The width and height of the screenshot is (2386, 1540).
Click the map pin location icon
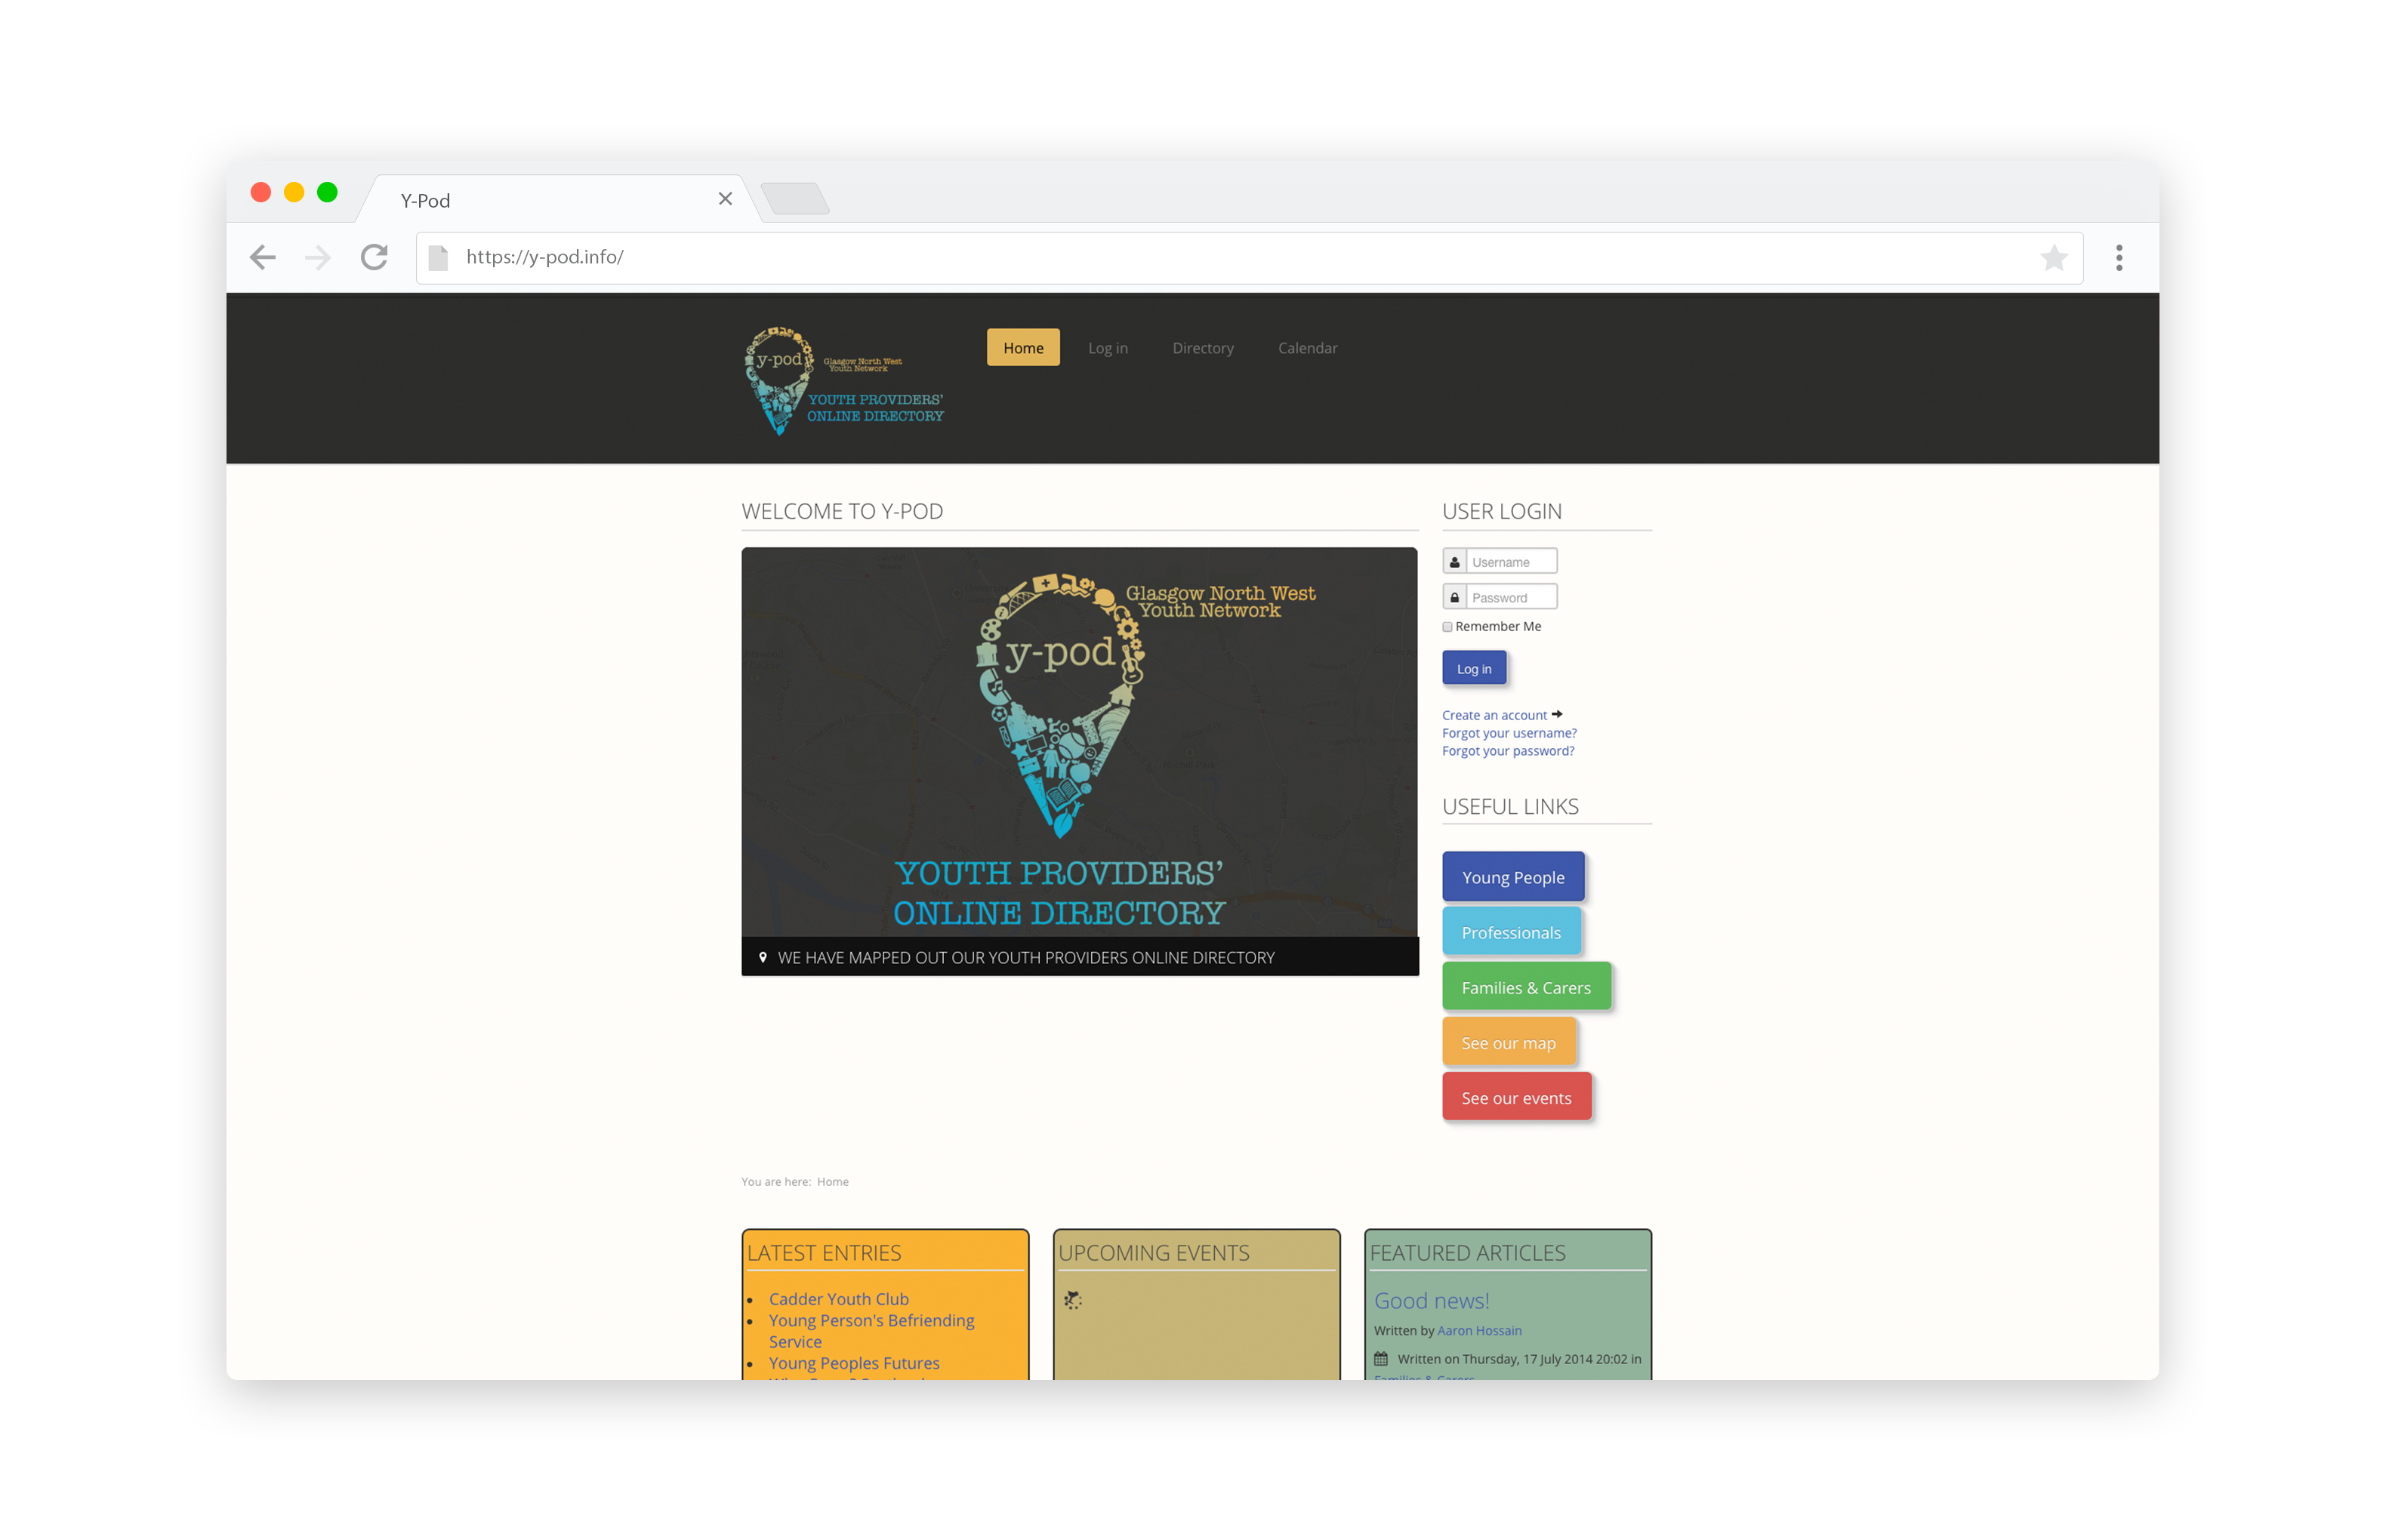click(x=760, y=958)
